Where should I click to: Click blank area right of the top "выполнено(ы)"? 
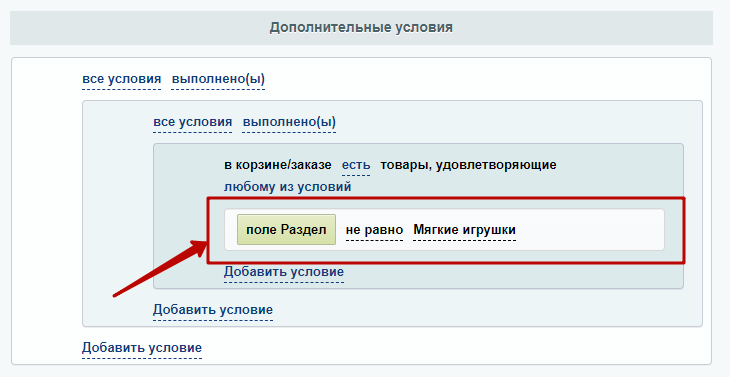point(484,79)
